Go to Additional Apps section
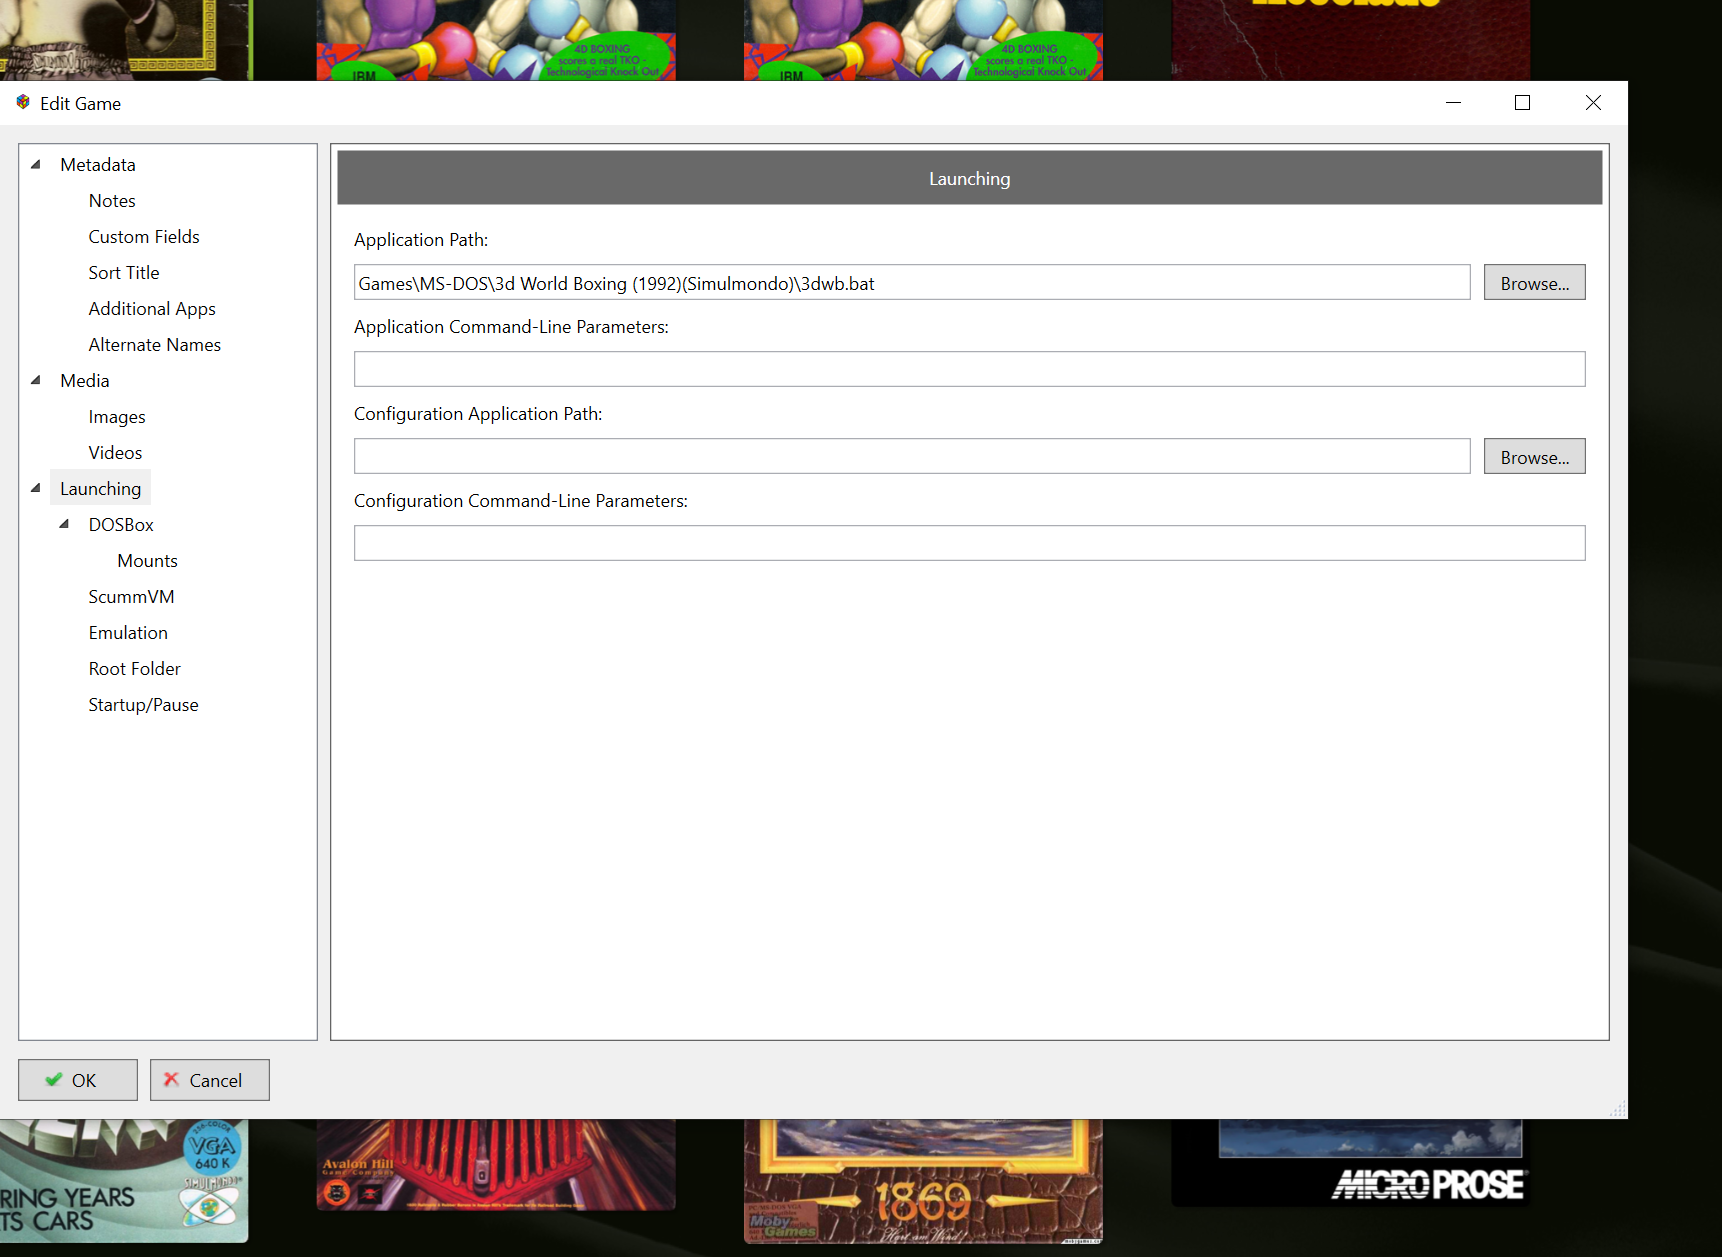 [x=152, y=309]
